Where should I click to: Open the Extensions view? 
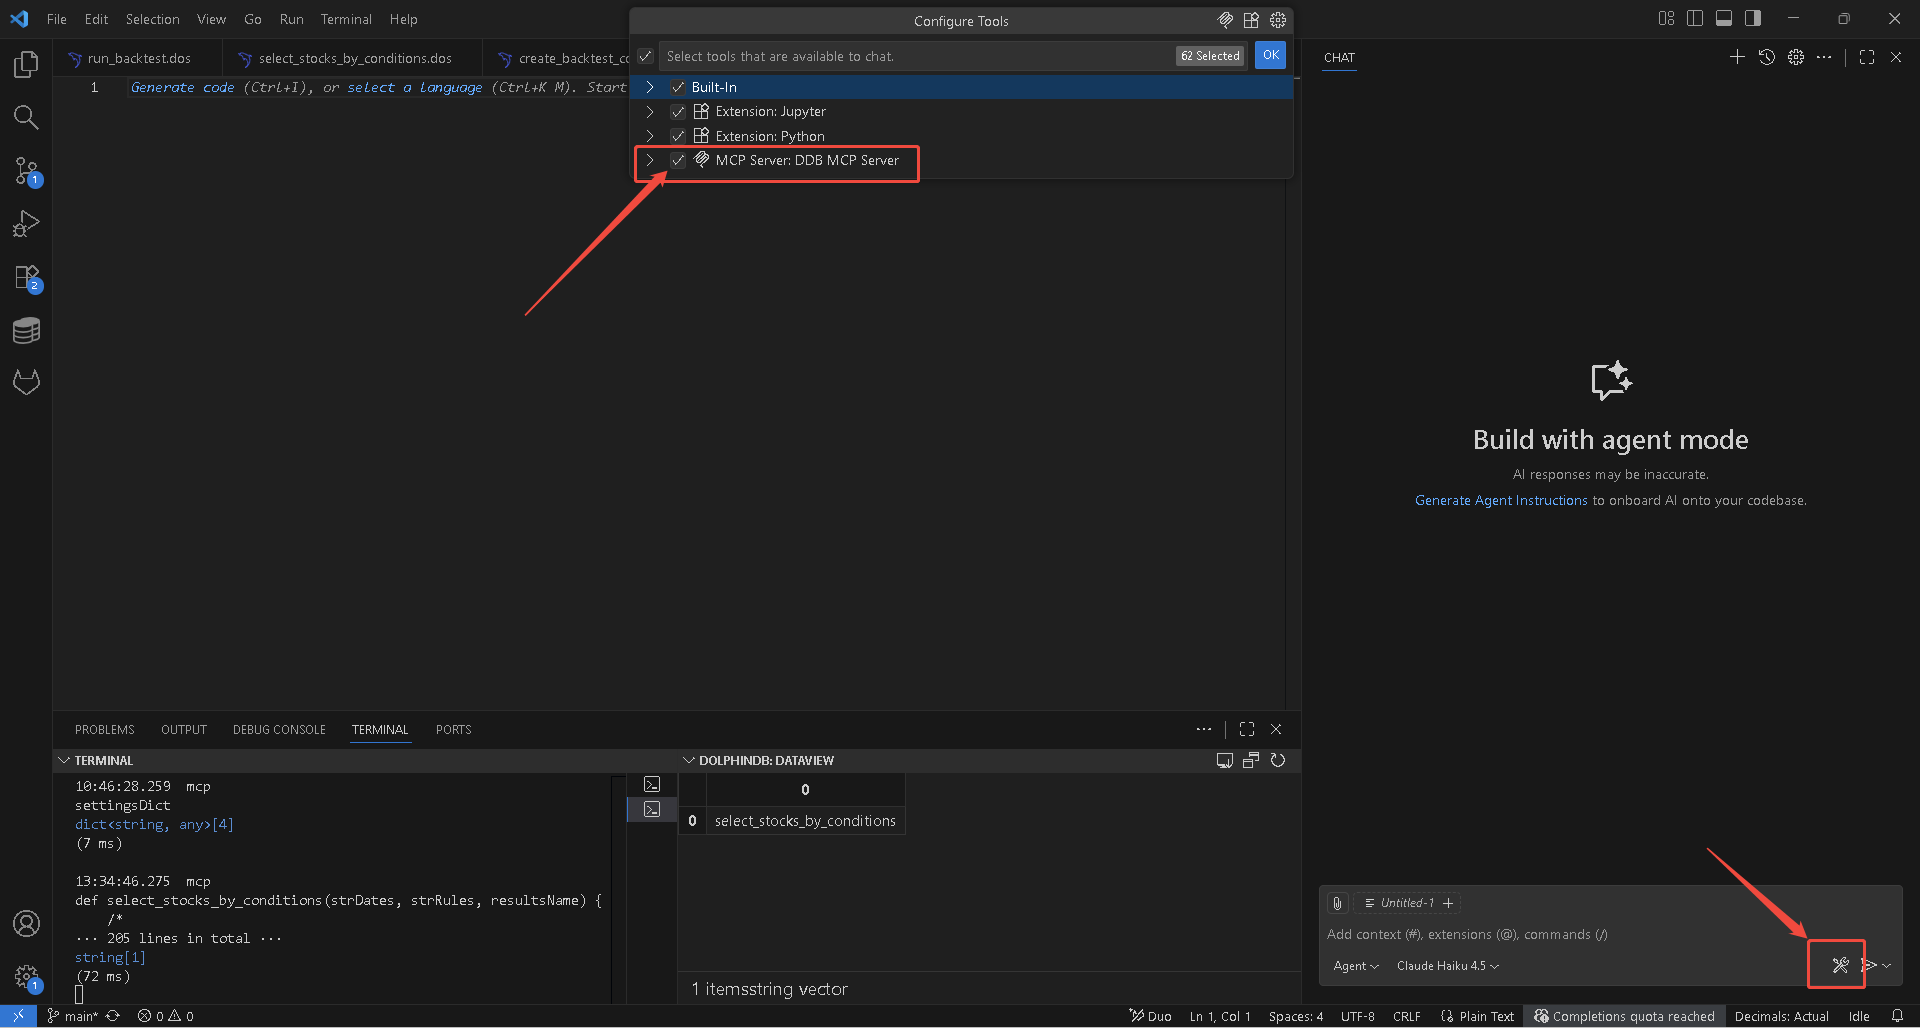(x=26, y=277)
